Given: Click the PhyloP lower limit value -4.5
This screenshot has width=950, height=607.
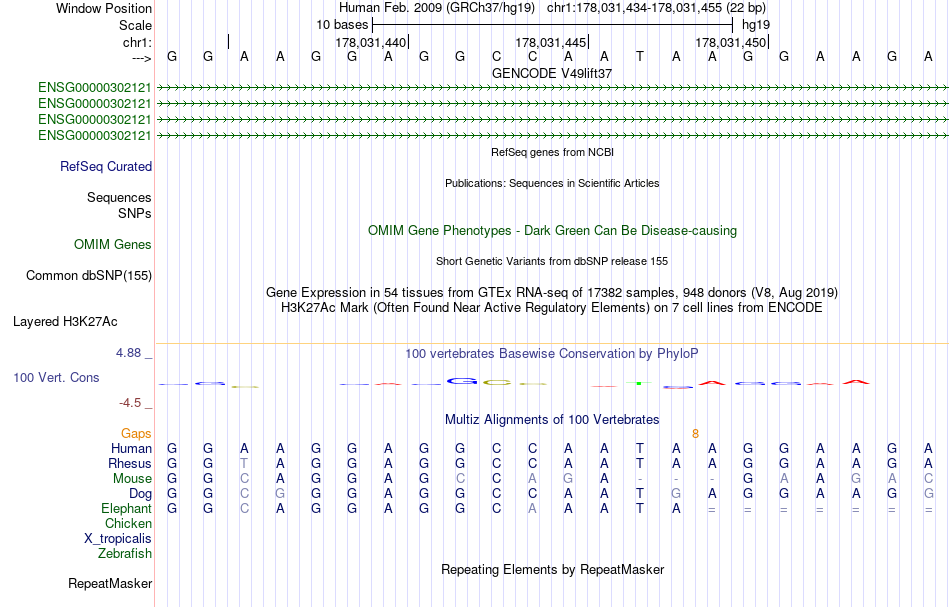Looking at the screenshot, I should (130, 403).
